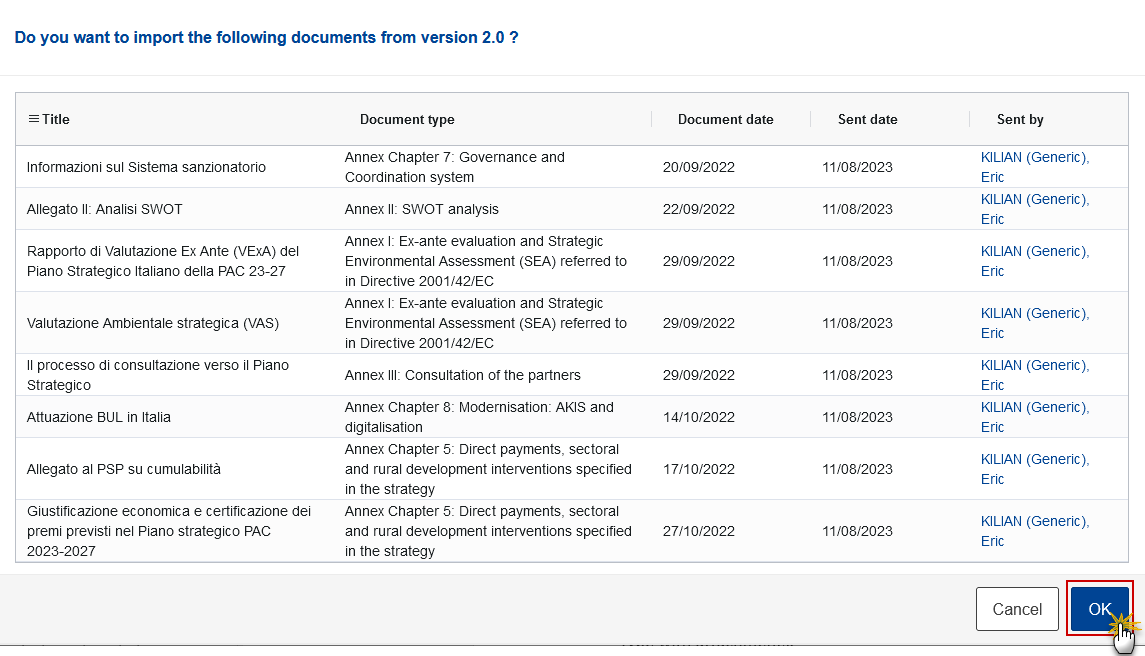Sort by the Sent by column header

coord(1020,119)
